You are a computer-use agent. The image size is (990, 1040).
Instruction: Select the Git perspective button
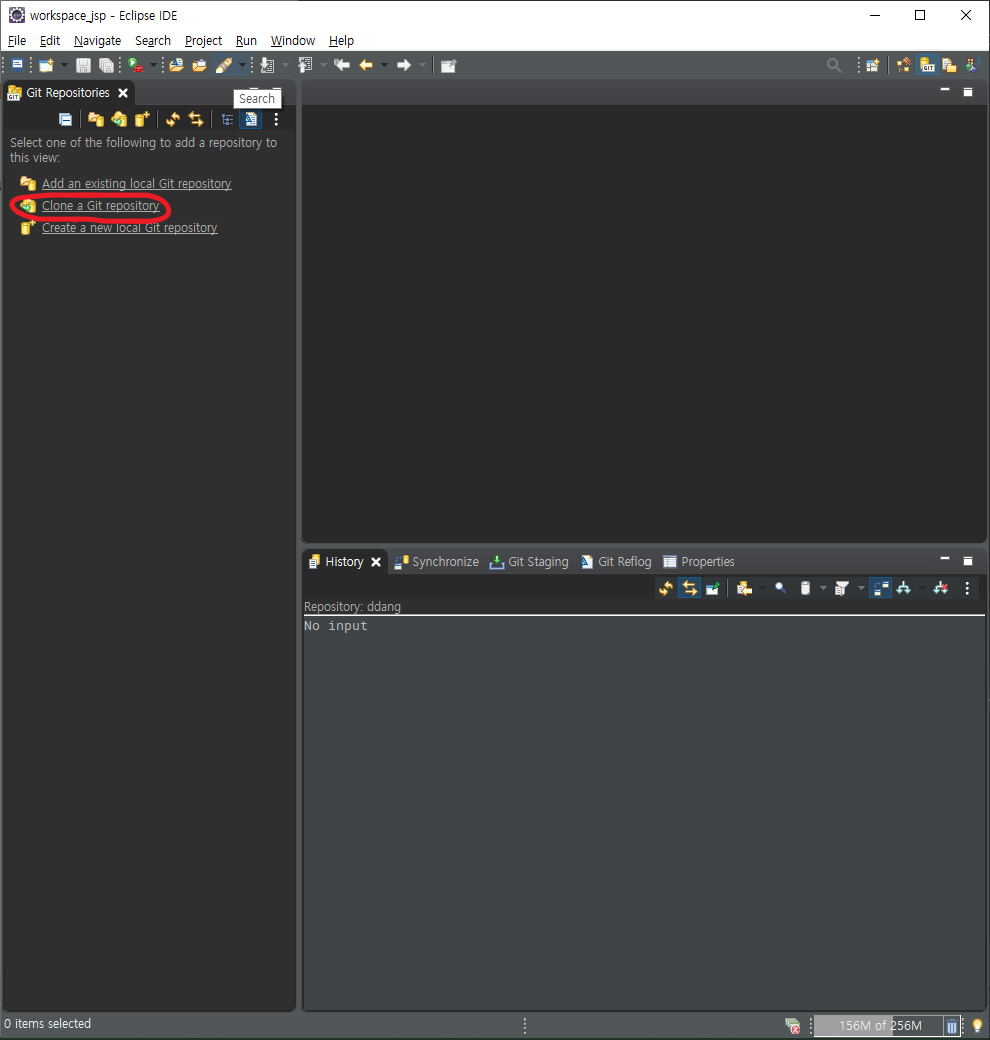(x=927, y=65)
